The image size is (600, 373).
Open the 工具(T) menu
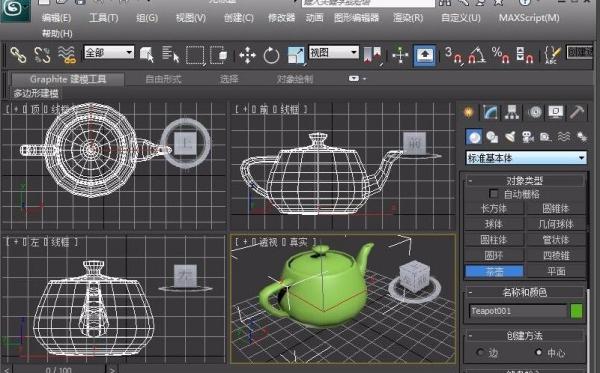103,18
